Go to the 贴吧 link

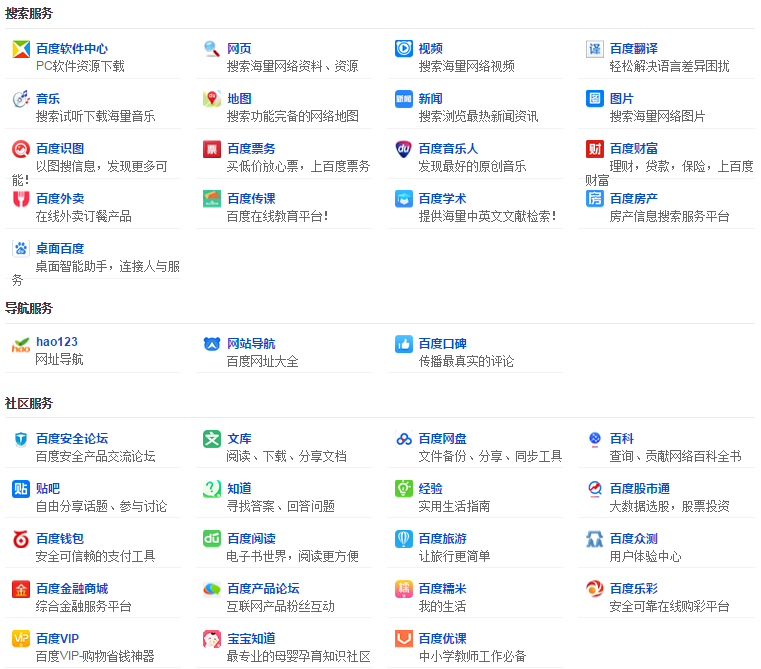coord(48,489)
